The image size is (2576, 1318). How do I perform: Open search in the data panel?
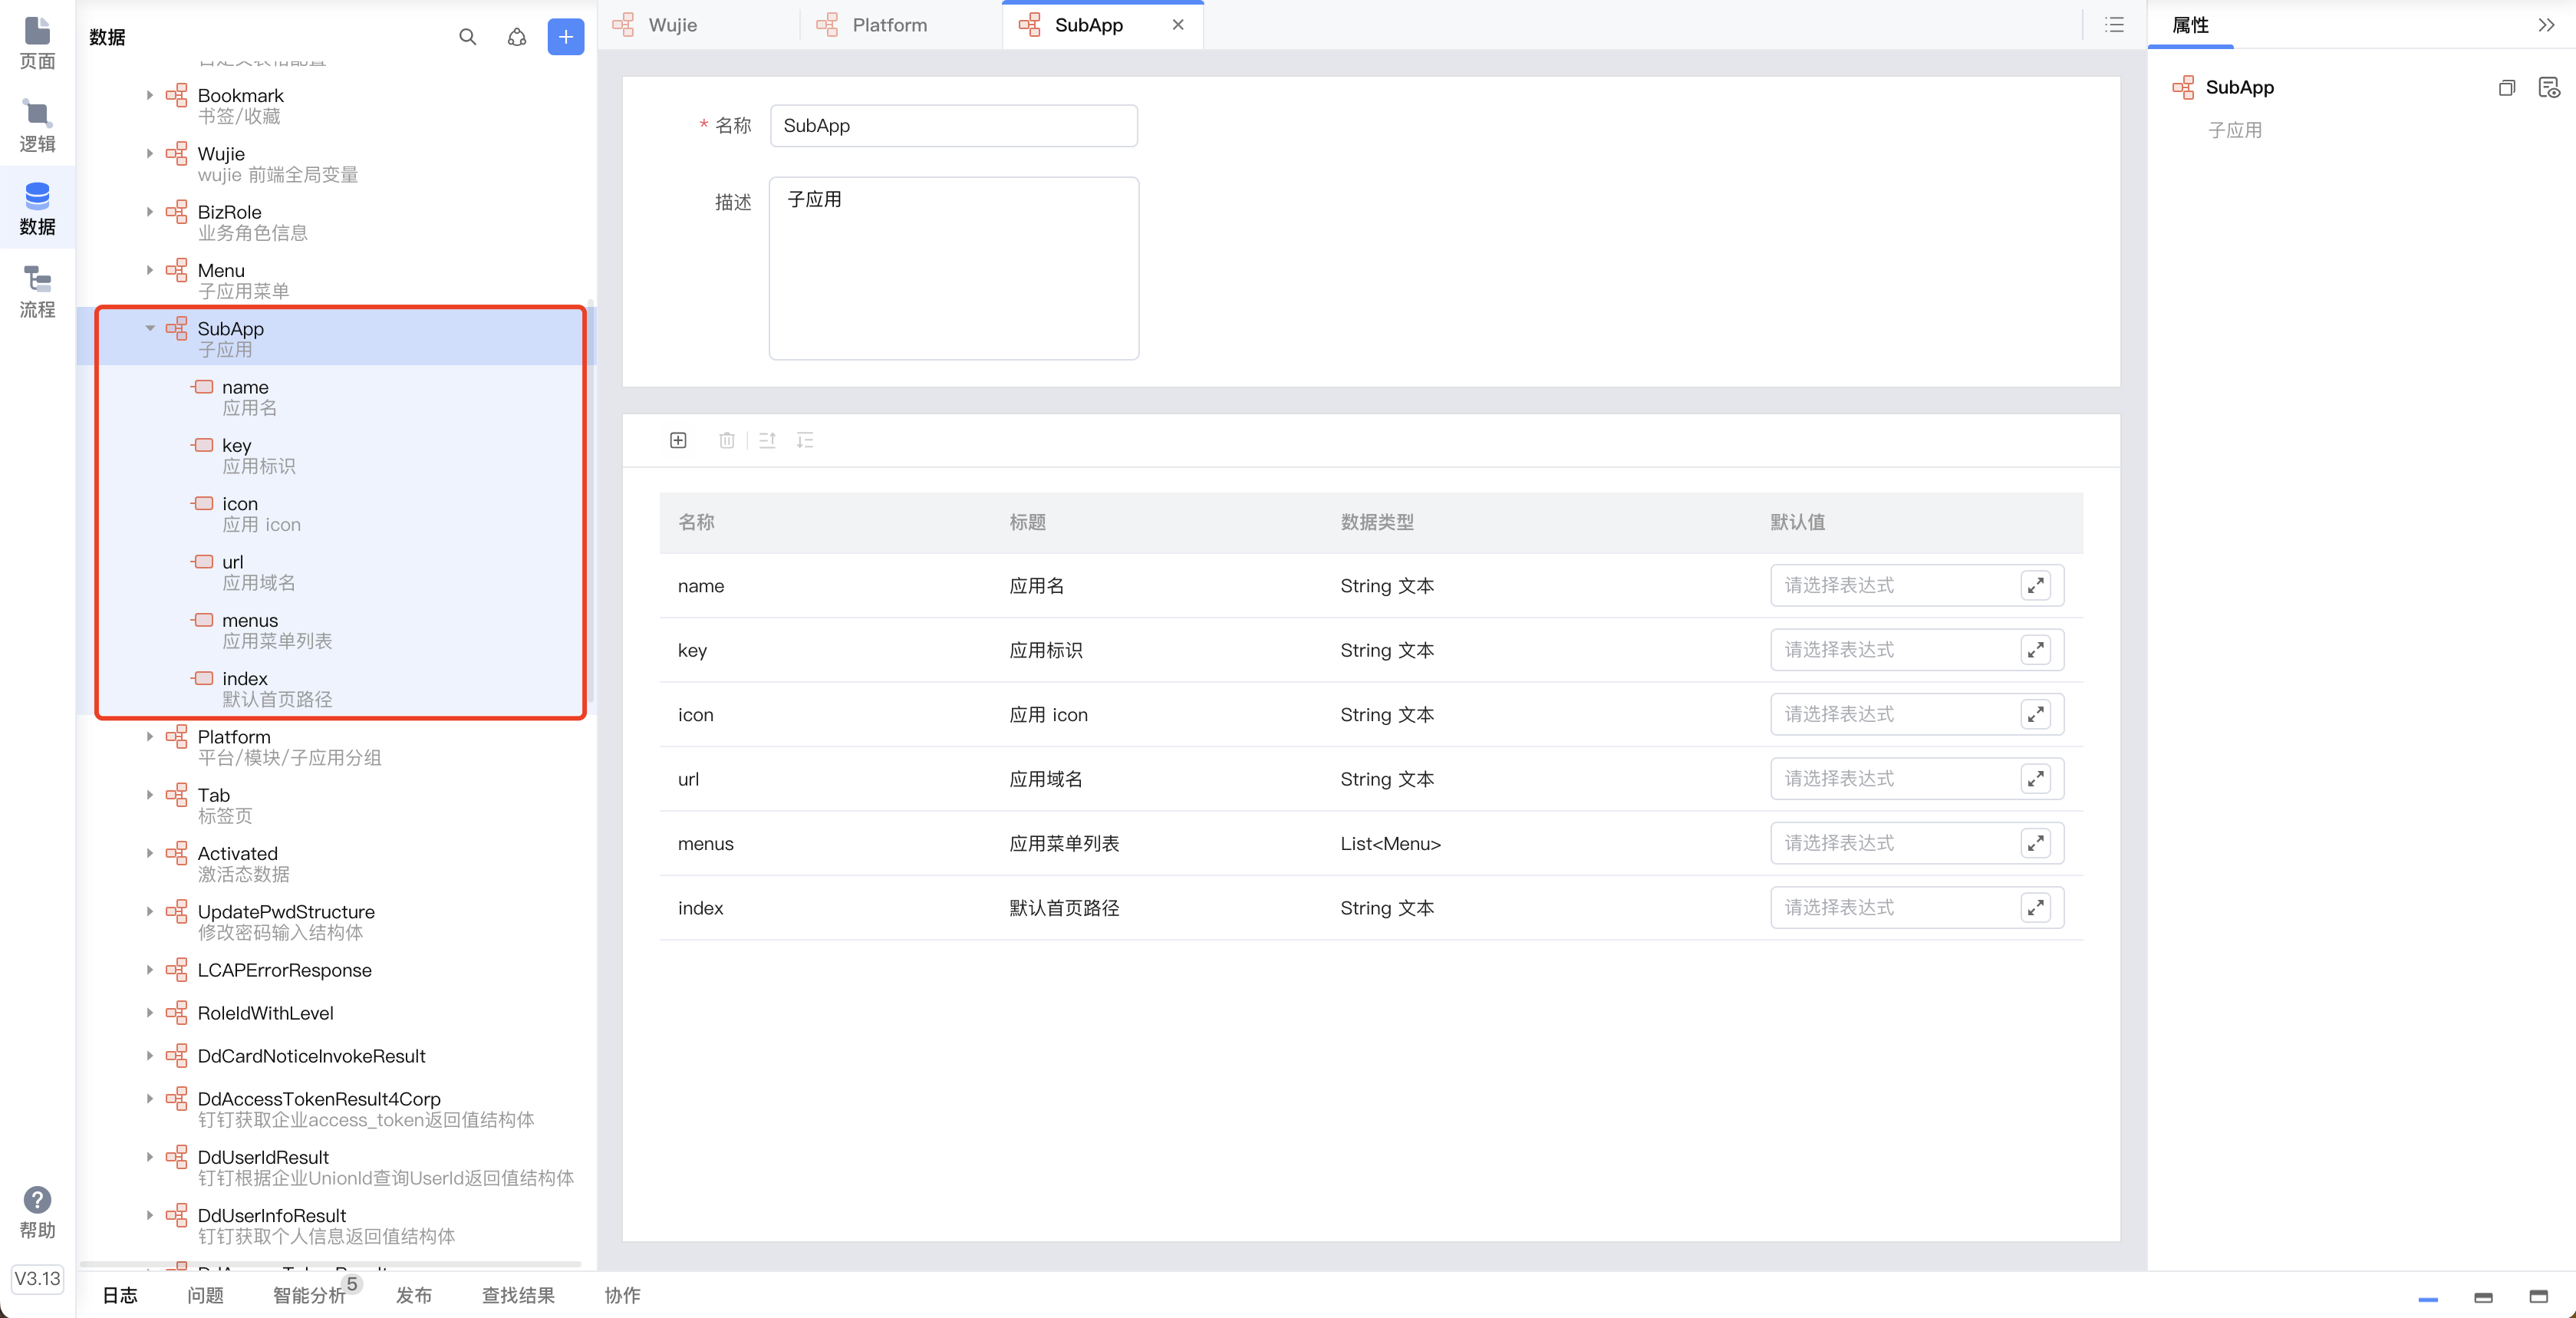tap(467, 37)
